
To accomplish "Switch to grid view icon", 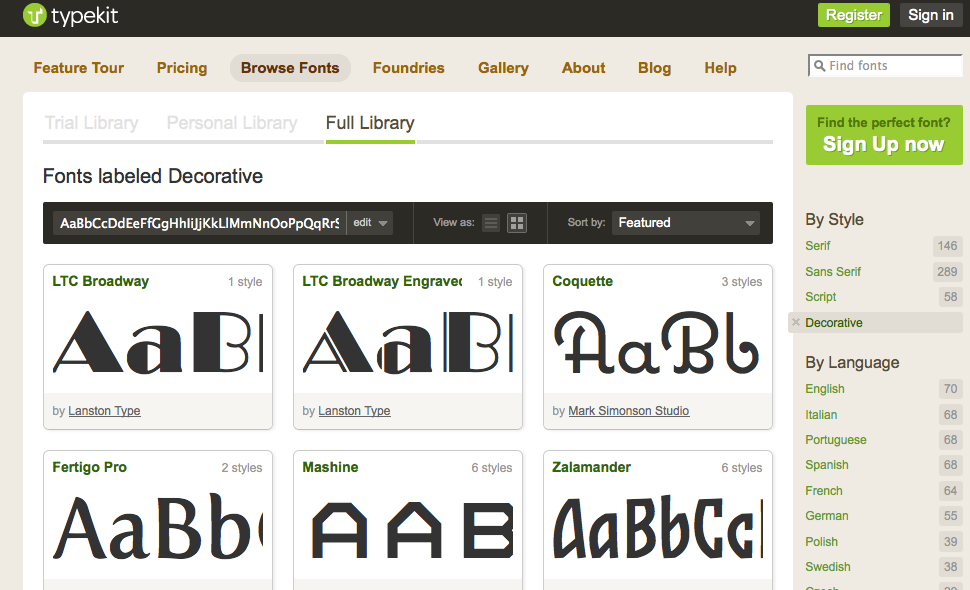I will [x=517, y=223].
